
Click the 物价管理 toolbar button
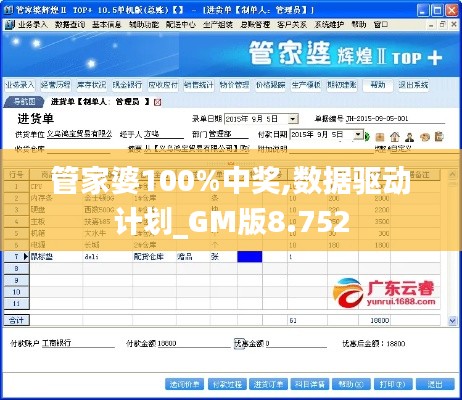[234, 85]
